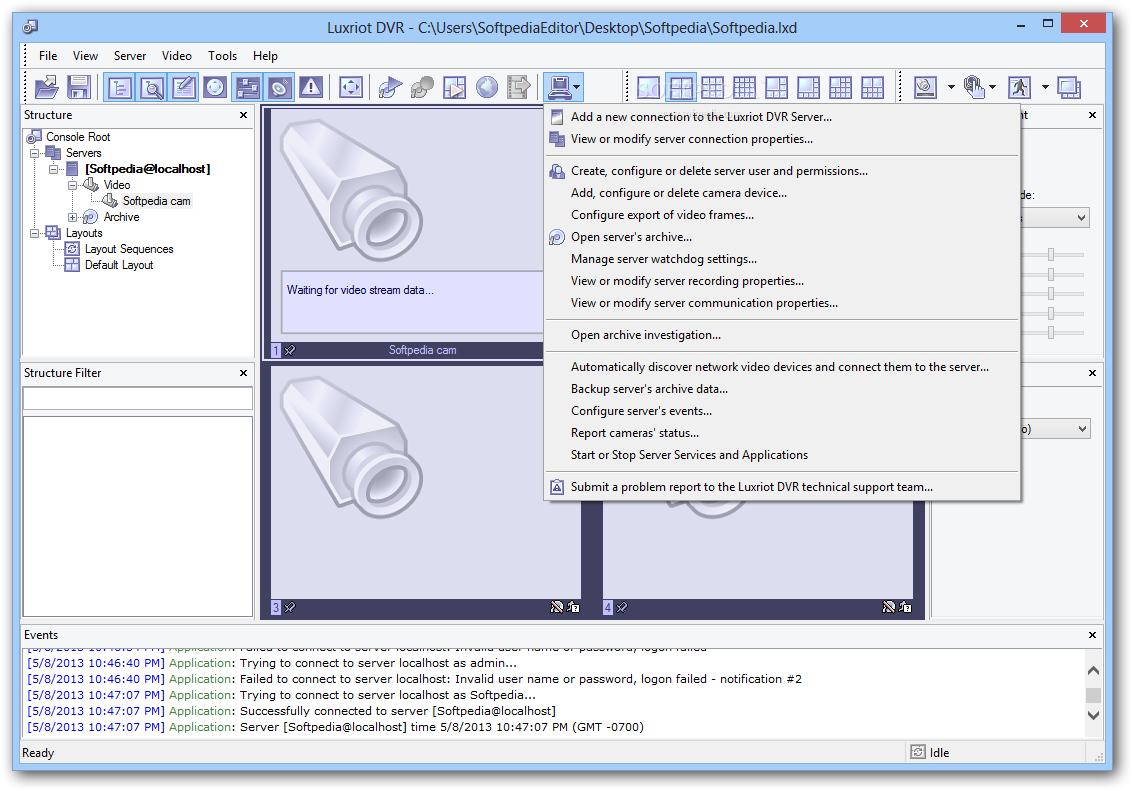
Task: Choose Create, configure or delete server user and permissions
Action: 782,171
